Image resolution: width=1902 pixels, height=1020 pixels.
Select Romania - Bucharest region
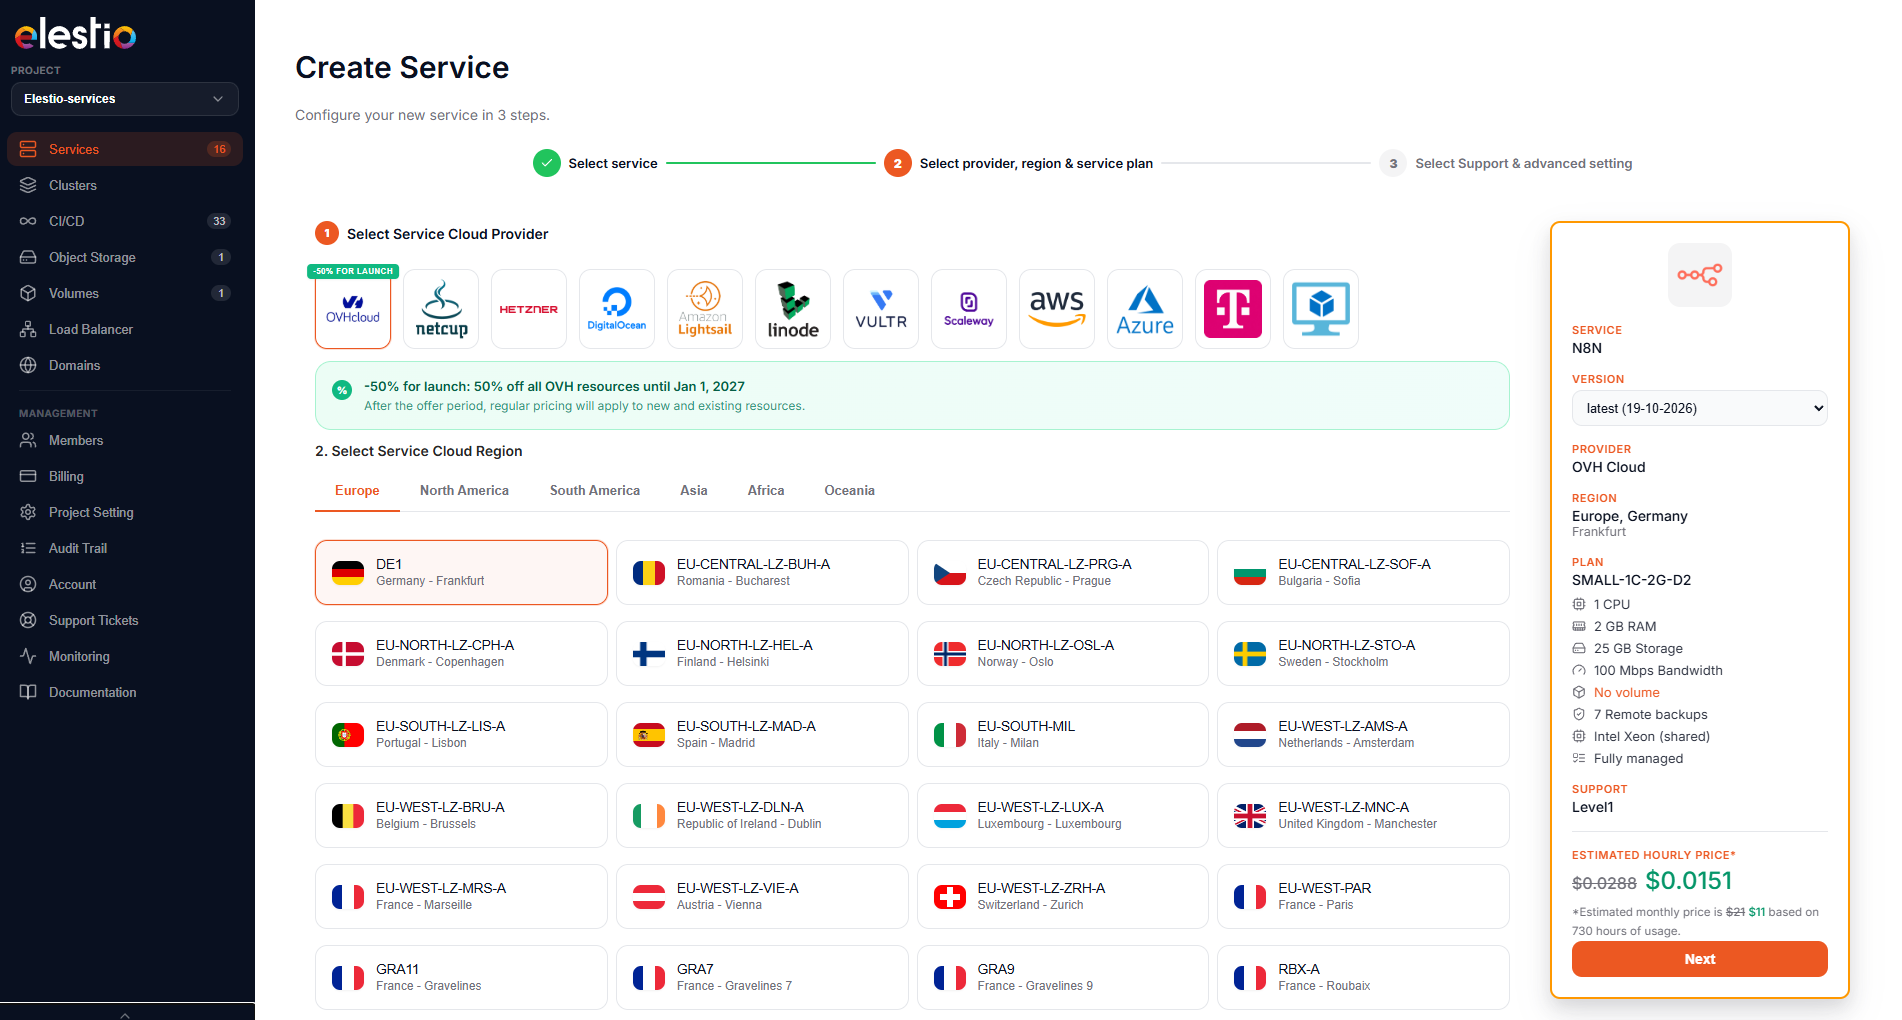[762, 573]
